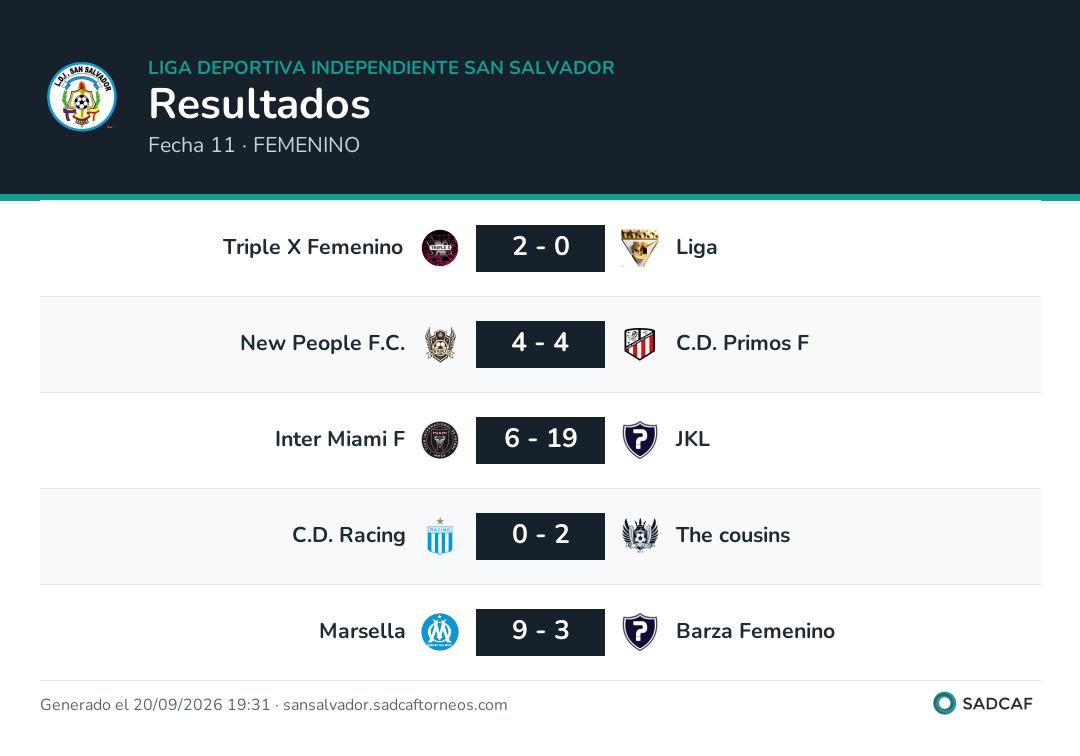Click the SADCAF logo in the footer
The height and width of the screenshot is (756, 1080).
[x=983, y=703]
